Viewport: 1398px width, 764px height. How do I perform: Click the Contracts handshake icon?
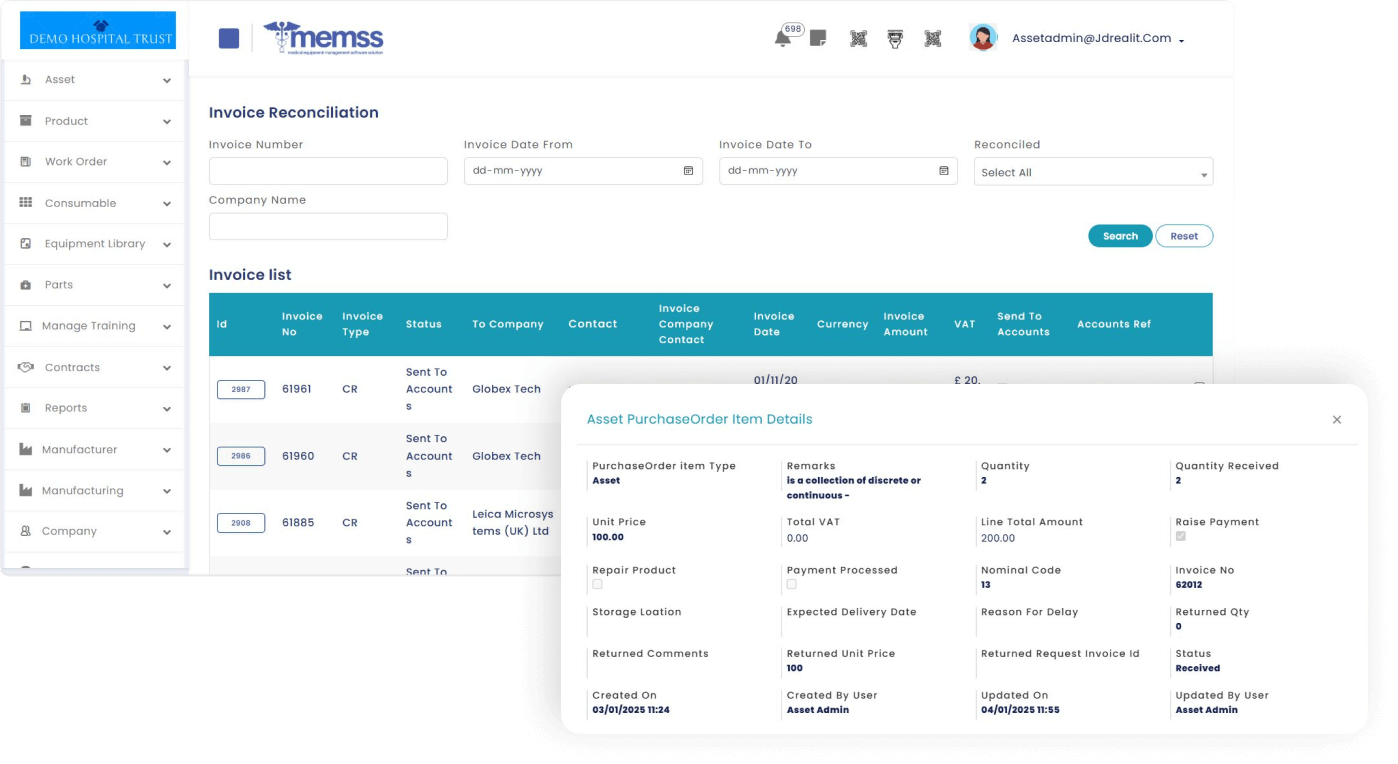click(x=26, y=367)
